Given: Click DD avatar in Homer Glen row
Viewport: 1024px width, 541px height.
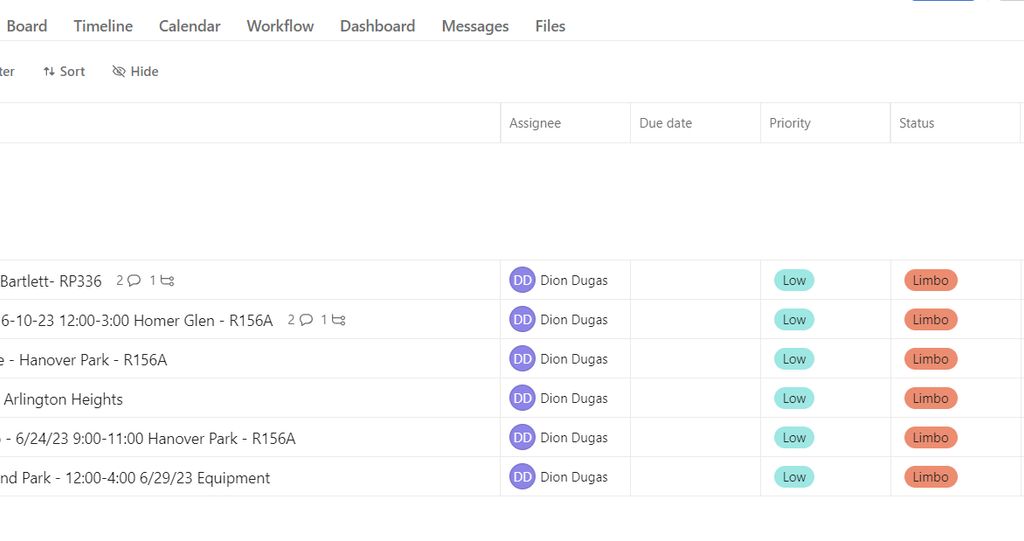Looking at the screenshot, I should click(522, 320).
